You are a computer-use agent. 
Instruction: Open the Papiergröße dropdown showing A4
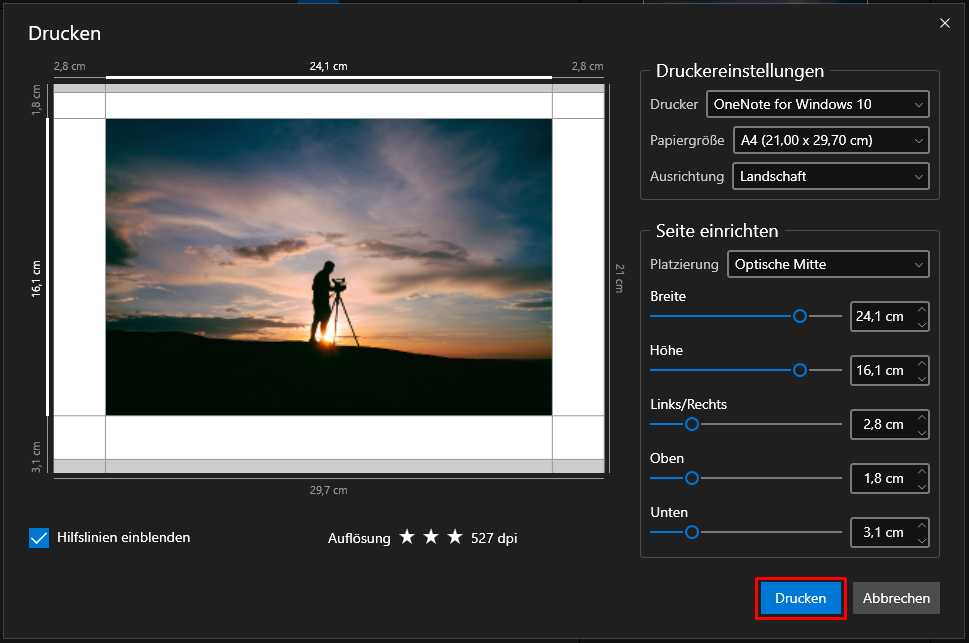[831, 140]
